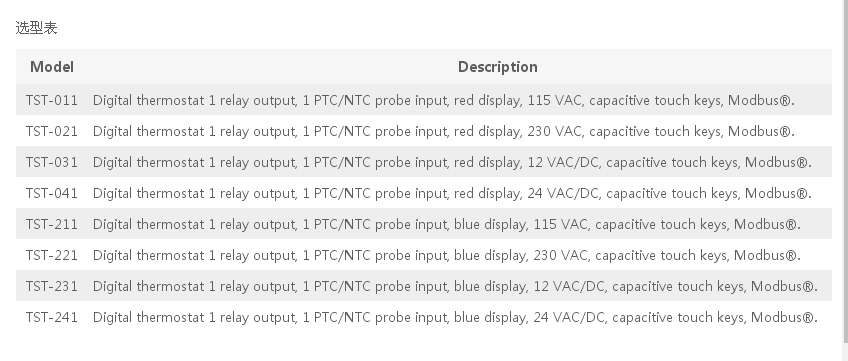Select the TST-241 model cell
Viewport: 848px width, 361px height.
[x=52, y=317]
